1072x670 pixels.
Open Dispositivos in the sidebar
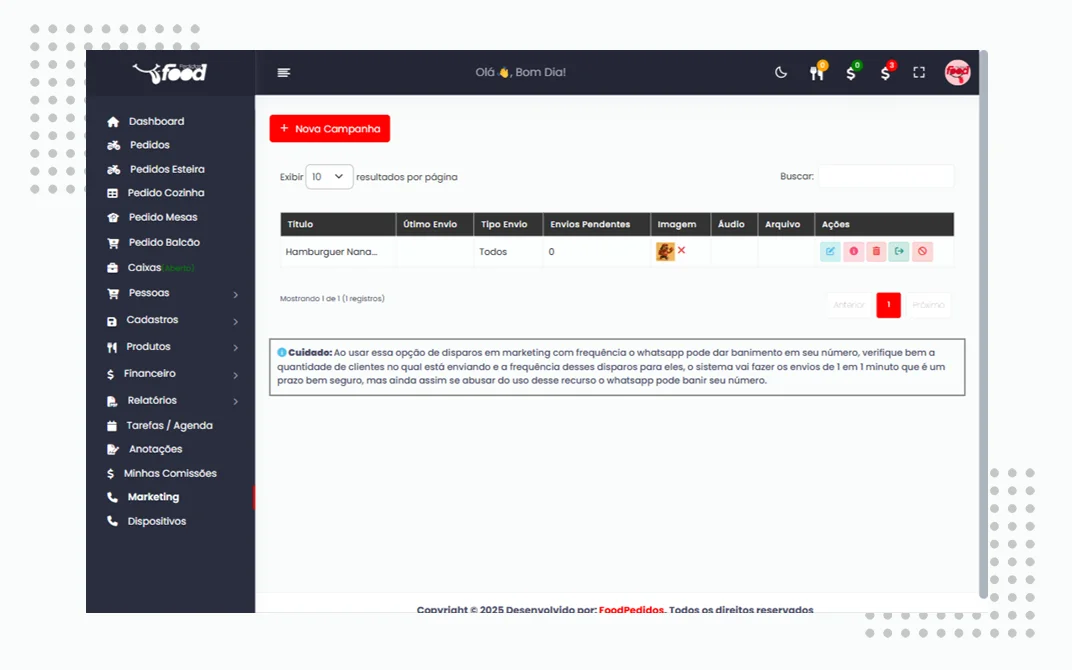[x=157, y=521]
